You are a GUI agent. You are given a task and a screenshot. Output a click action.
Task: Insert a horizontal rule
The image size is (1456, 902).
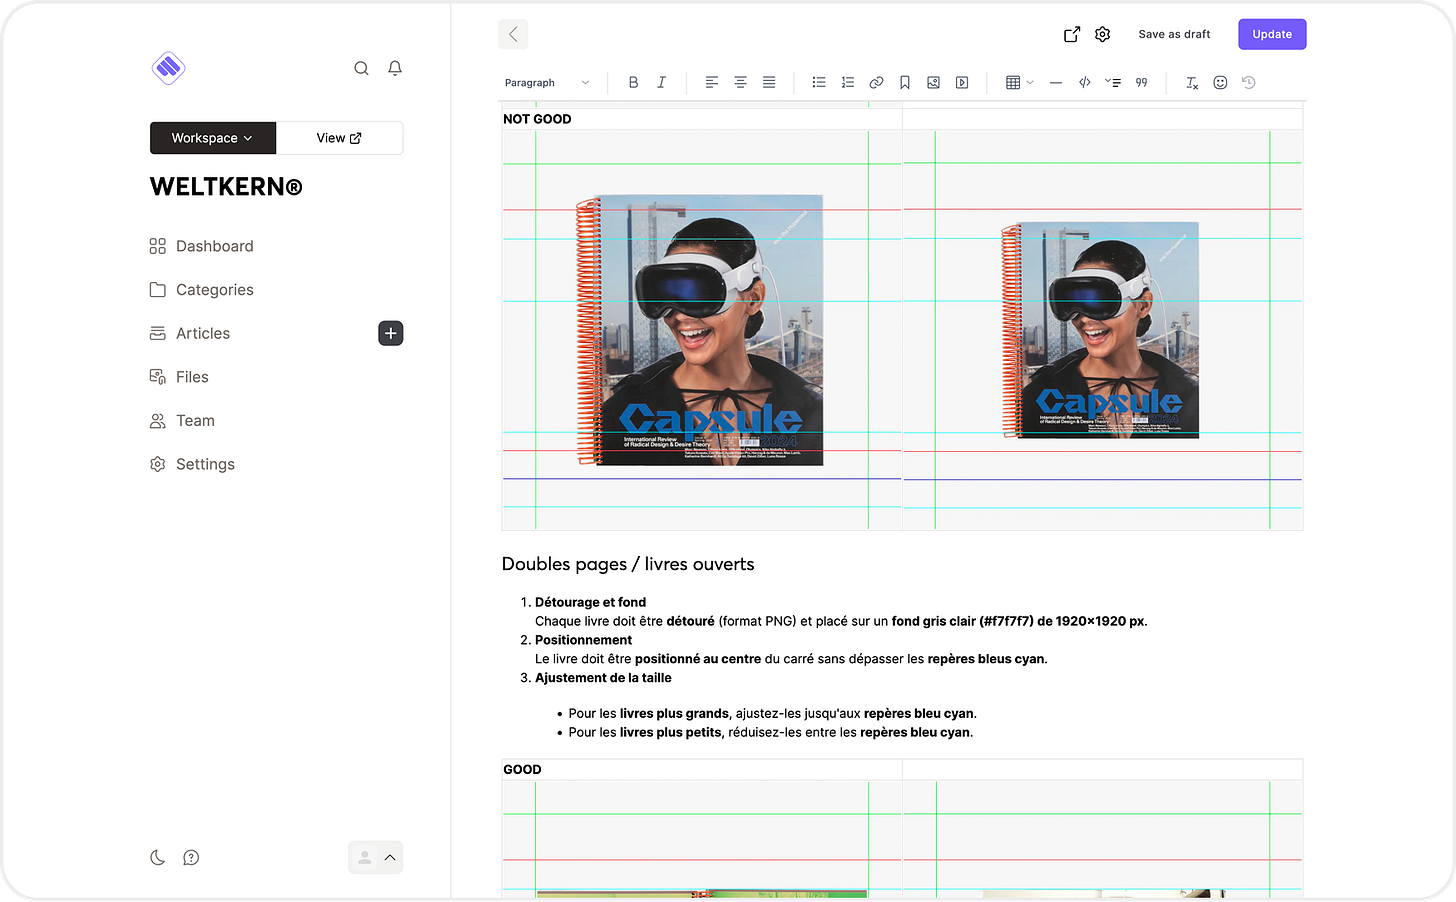(x=1056, y=83)
